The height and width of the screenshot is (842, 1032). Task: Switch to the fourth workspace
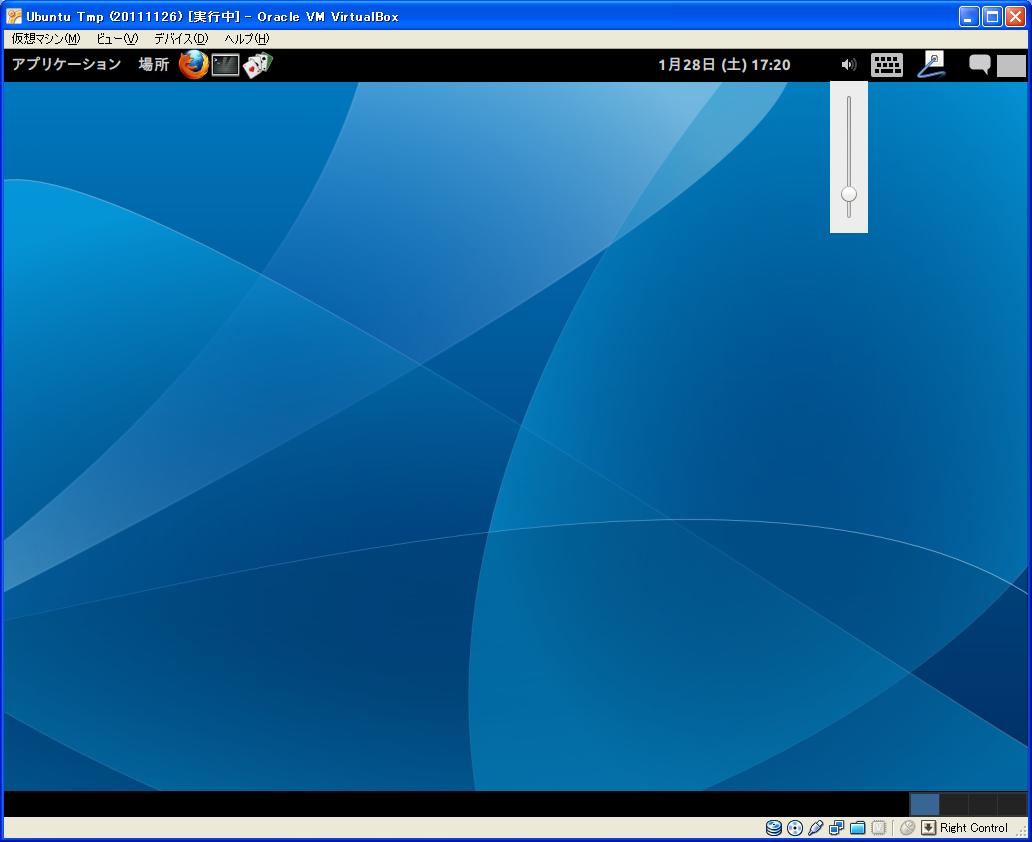tap(1012, 804)
